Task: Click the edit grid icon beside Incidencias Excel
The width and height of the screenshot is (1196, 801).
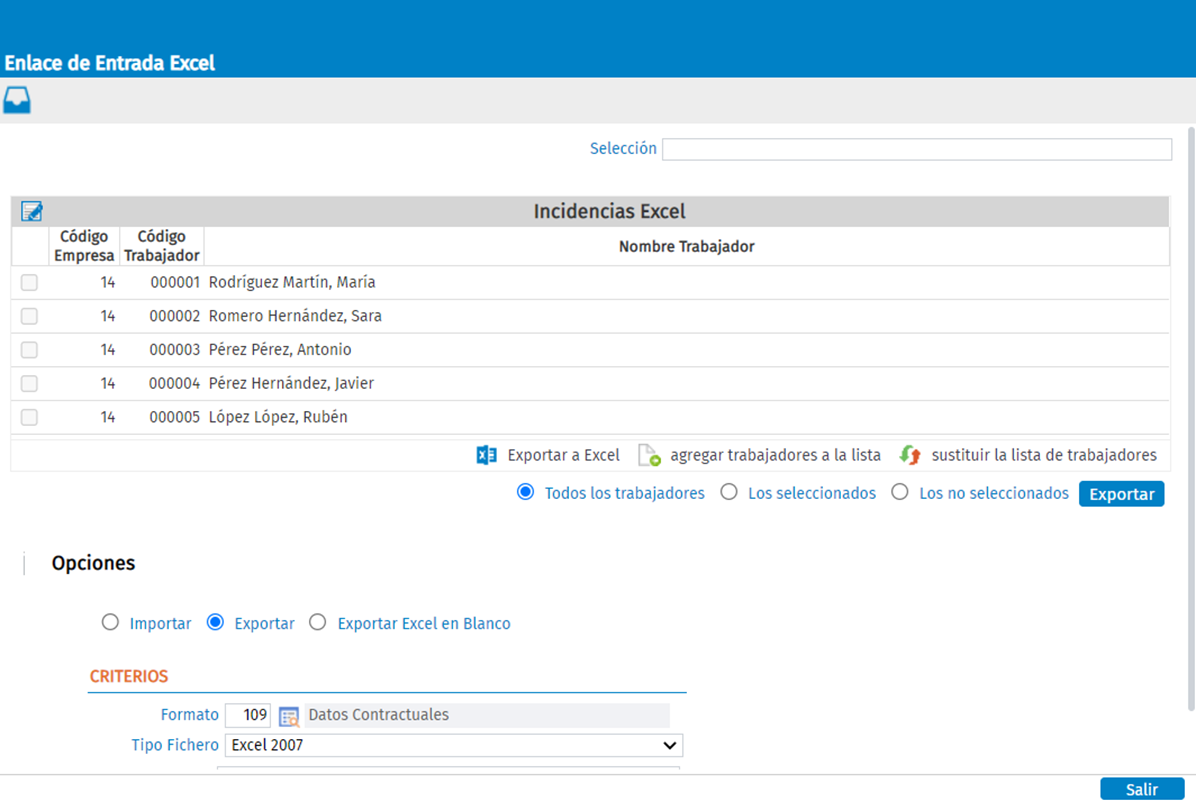Action: pos(31,211)
